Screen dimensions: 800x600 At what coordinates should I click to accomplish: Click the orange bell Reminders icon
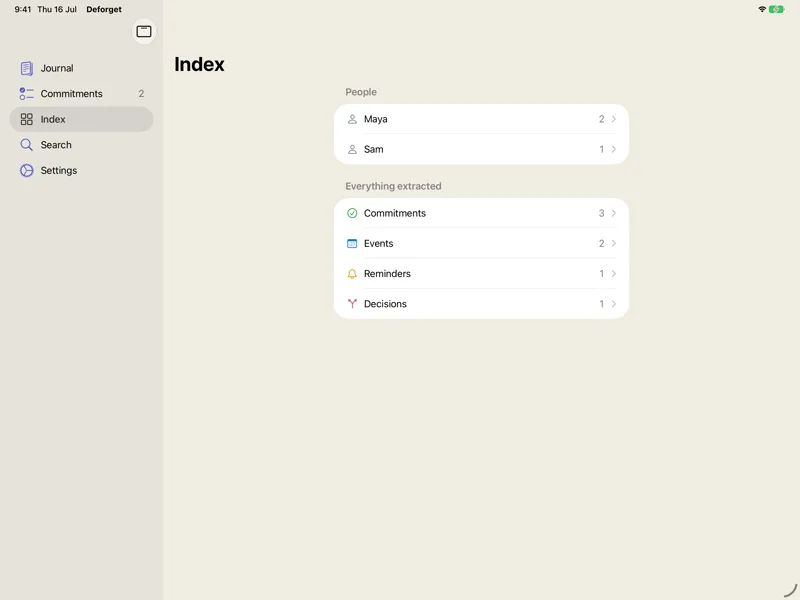click(352, 274)
